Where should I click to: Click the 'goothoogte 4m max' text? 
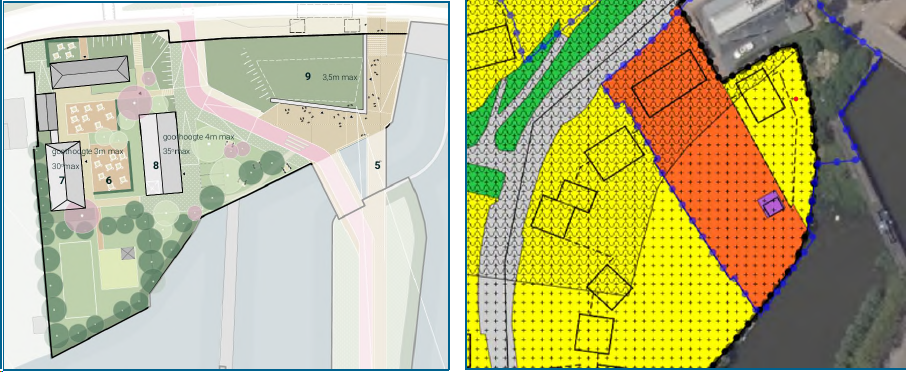coord(198,137)
